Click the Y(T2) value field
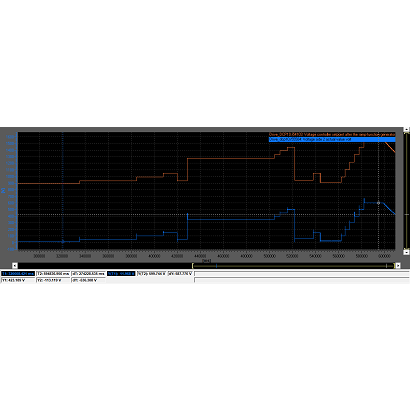 pos(152,274)
